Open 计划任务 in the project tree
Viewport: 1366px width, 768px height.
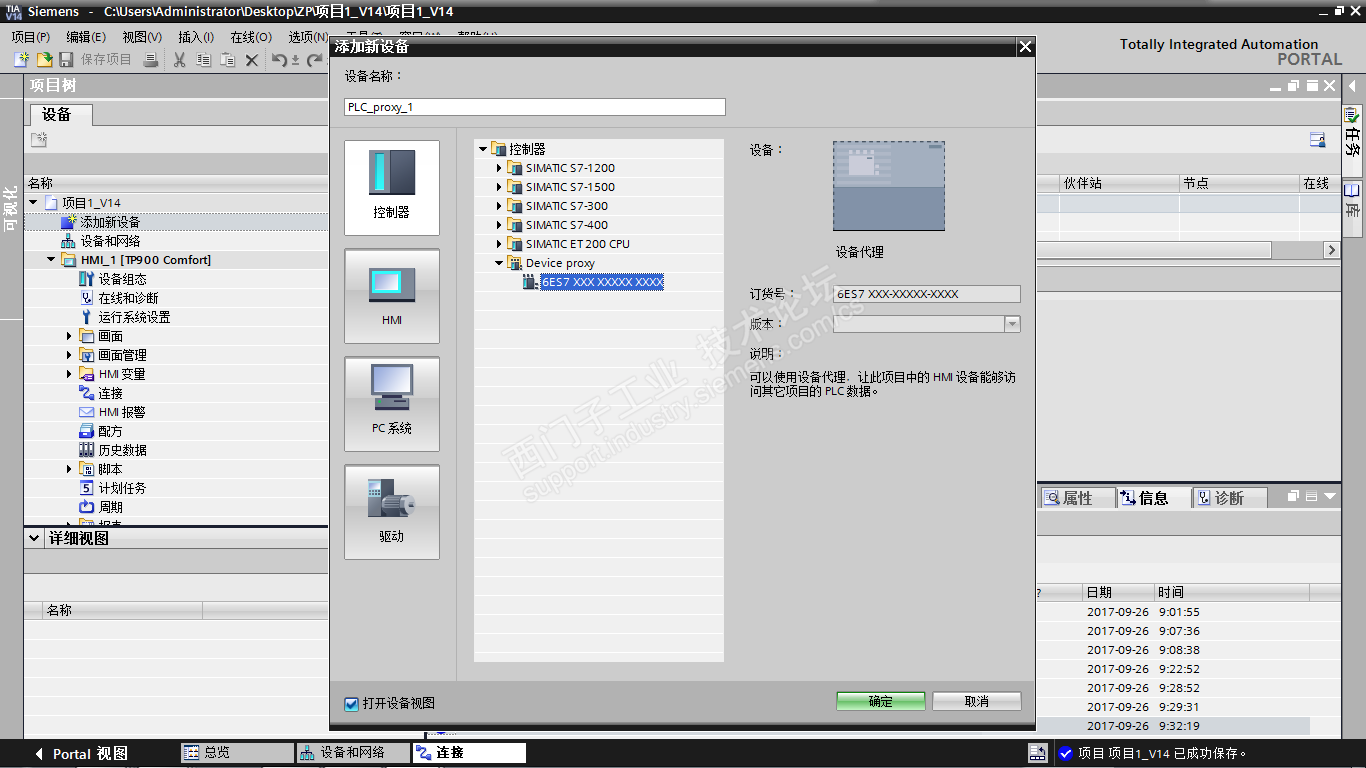[122, 488]
